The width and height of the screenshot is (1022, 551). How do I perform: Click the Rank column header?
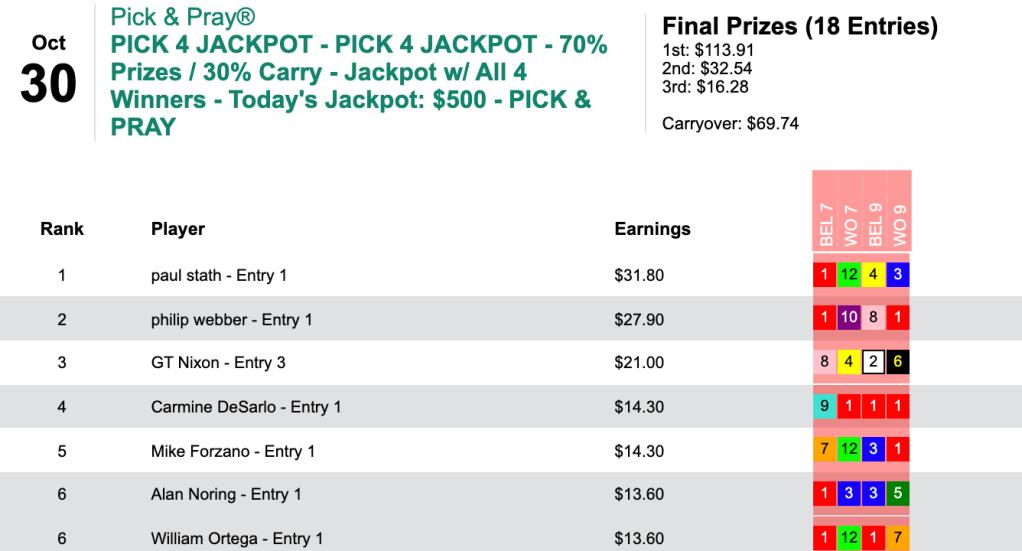pos(62,229)
